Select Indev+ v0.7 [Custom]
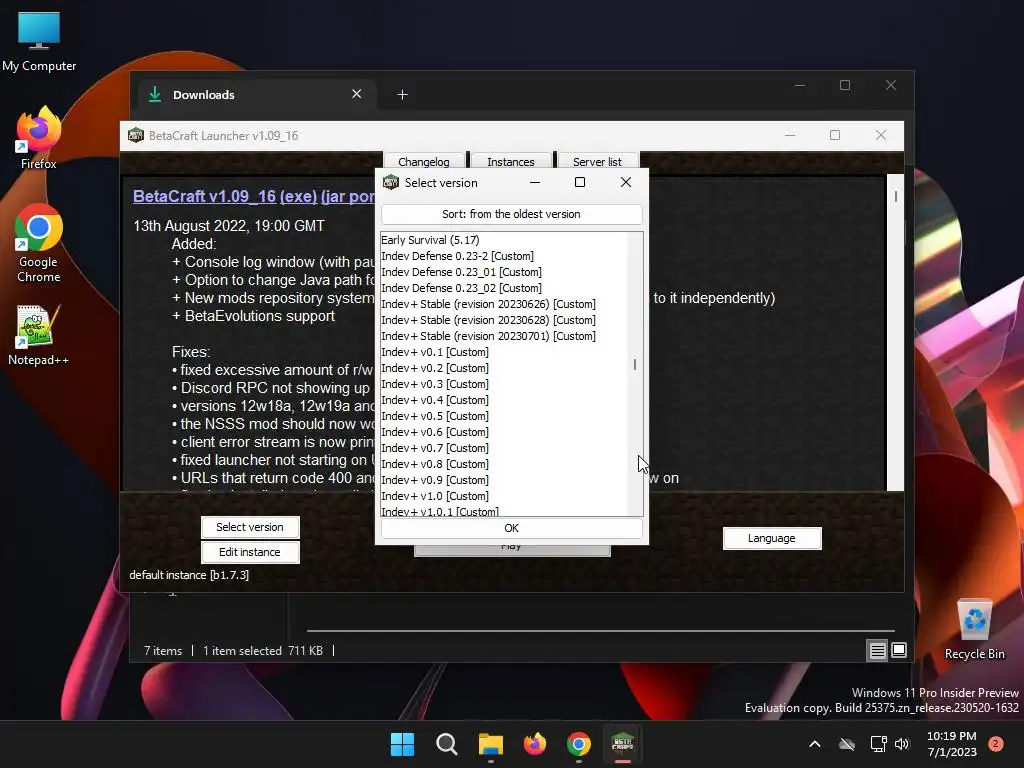The image size is (1024, 768). coord(504,448)
